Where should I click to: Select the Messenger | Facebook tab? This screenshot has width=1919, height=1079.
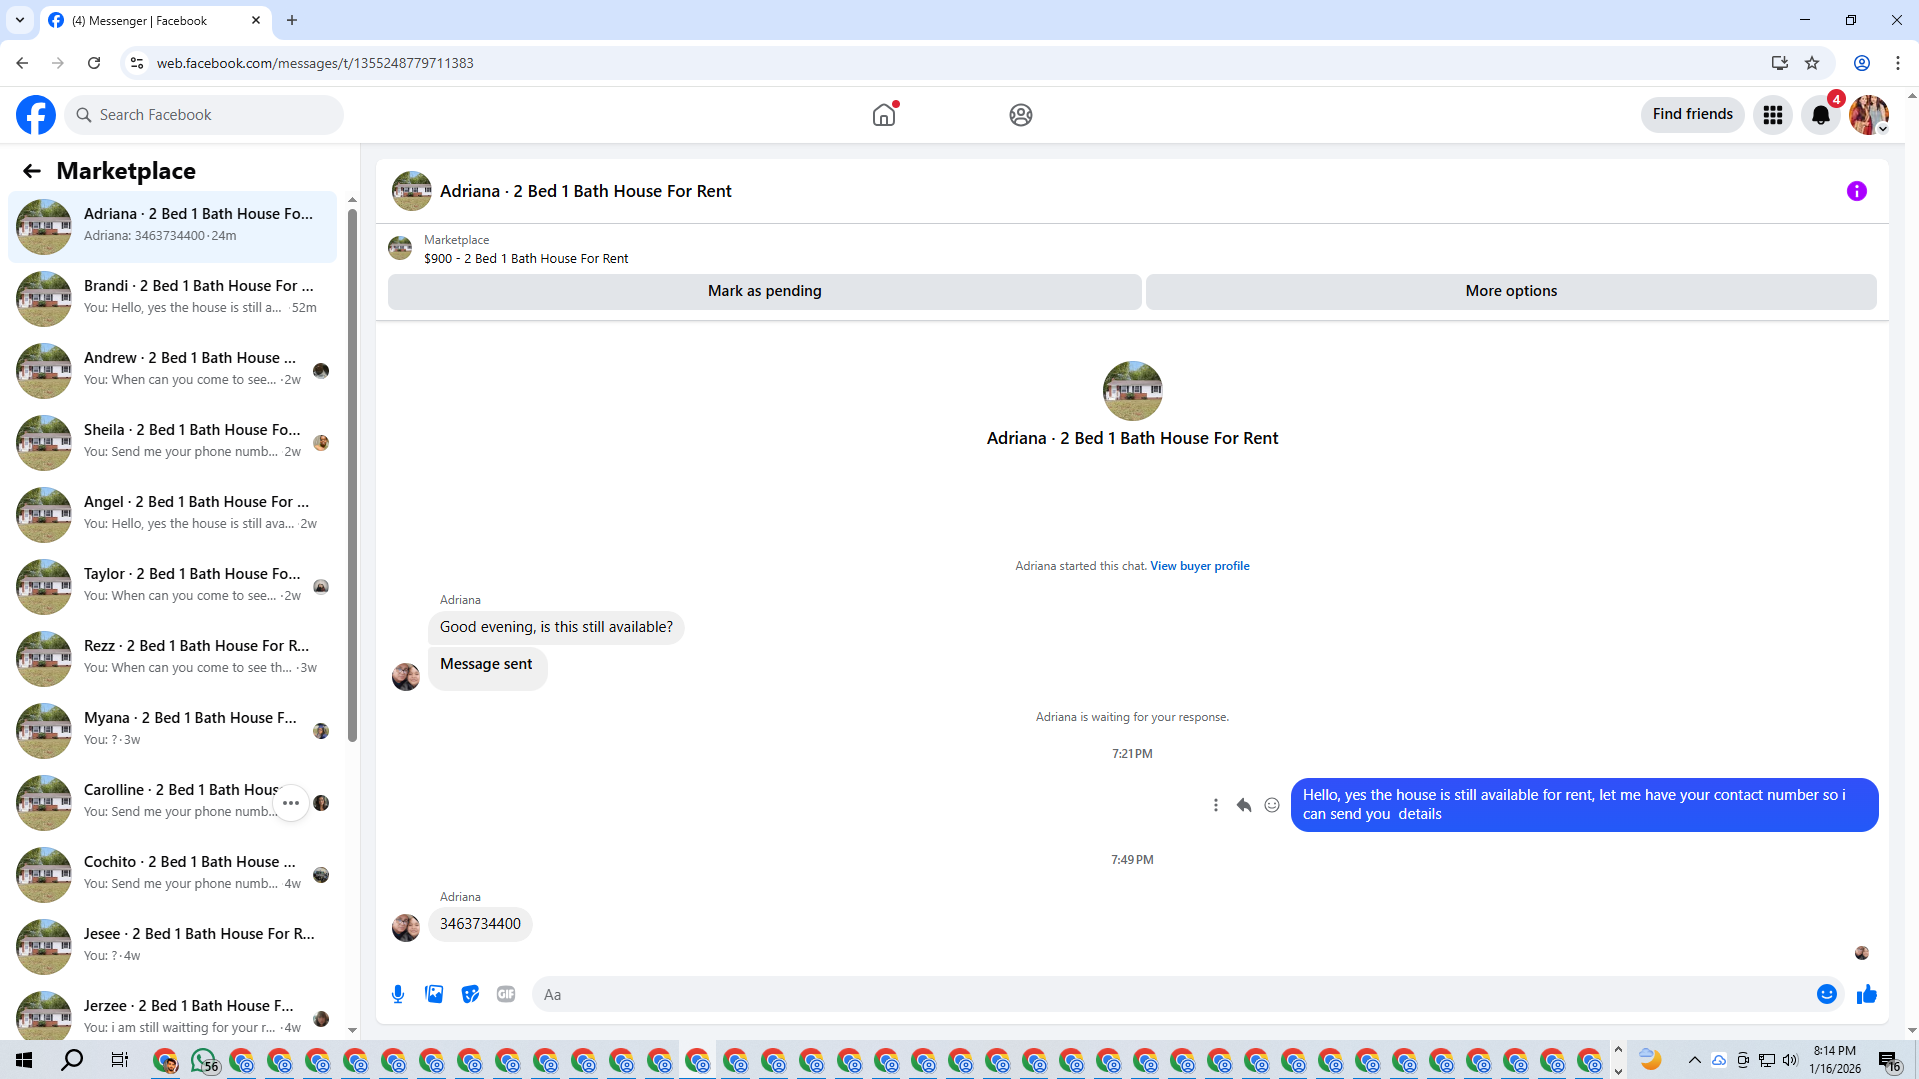click(x=155, y=20)
